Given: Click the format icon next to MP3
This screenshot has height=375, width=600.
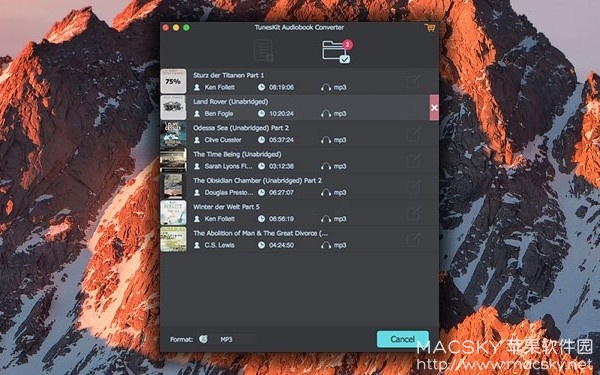Looking at the screenshot, I should [x=203, y=339].
